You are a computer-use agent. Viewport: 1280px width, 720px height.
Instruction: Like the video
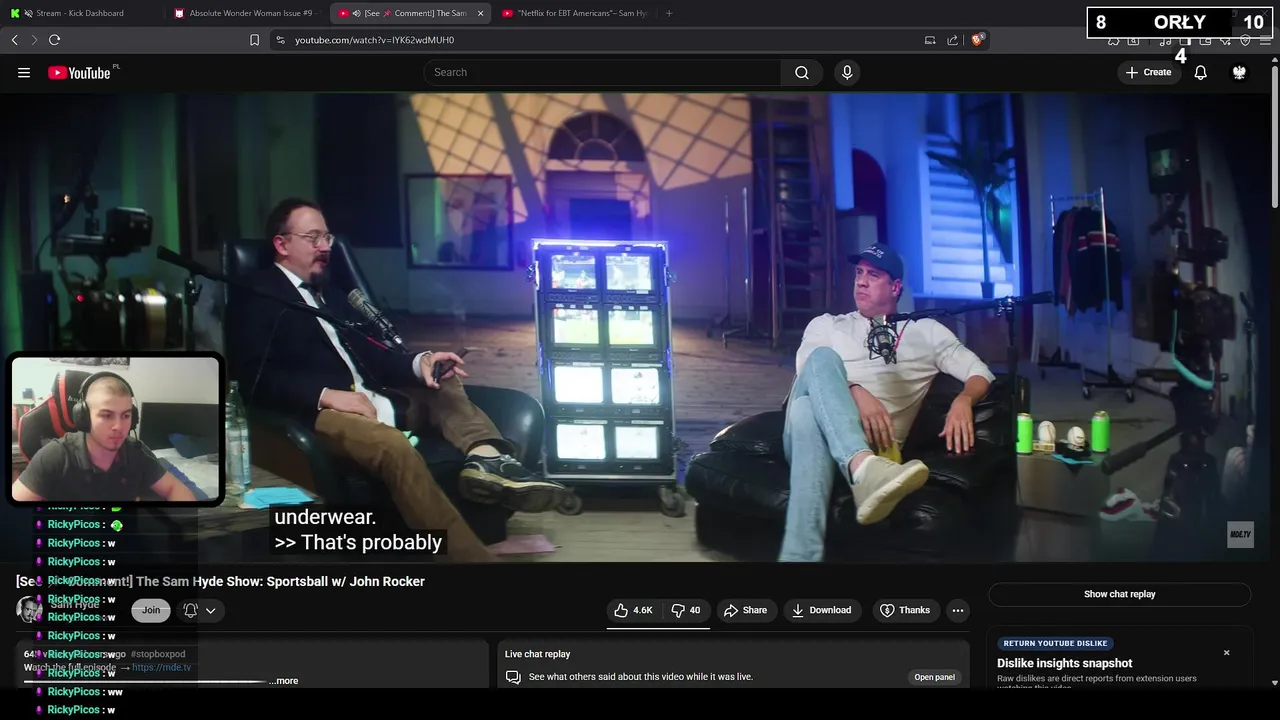point(633,610)
